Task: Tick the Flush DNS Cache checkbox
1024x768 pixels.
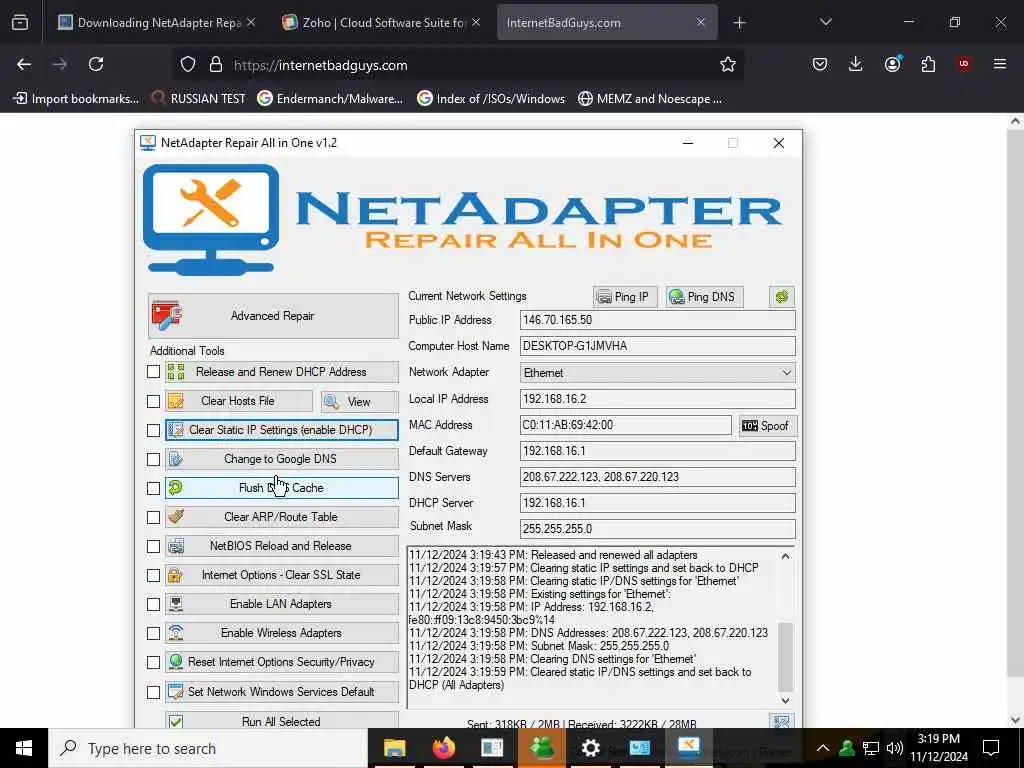Action: [153, 488]
